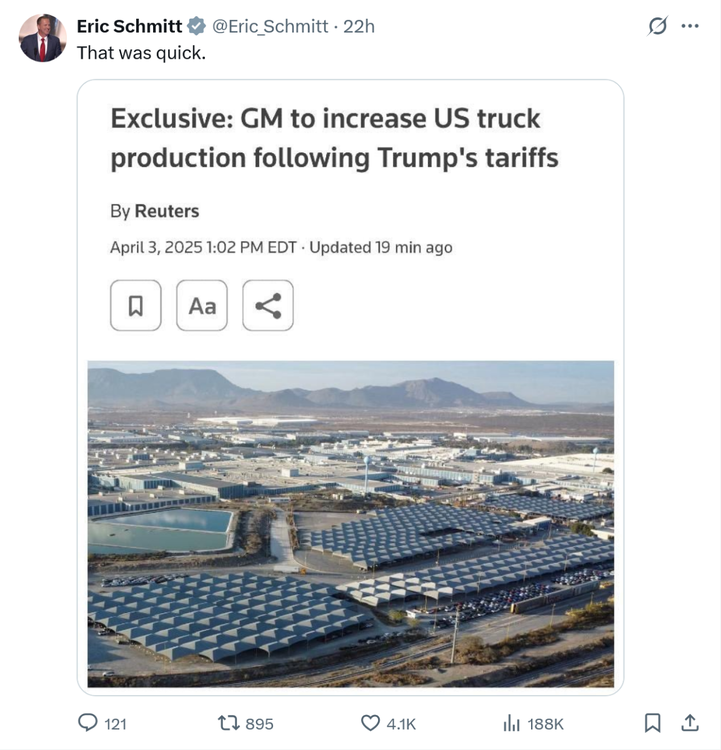This screenshot has height=750, width=721.
Task: Open the GM plant aerial photo
Action: point(350,523)
